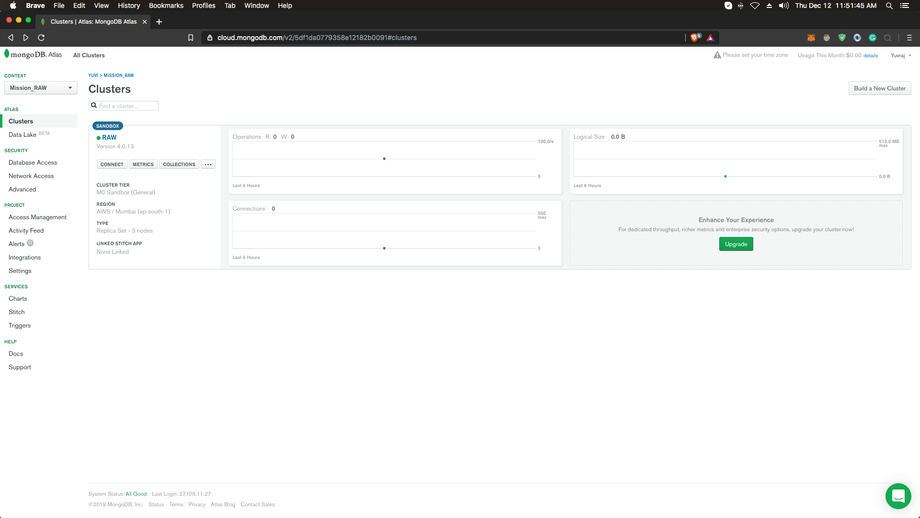The width and height of the screenshot is (920, 518).
Task: Open the Profiles menu
Action: [204, 5]
